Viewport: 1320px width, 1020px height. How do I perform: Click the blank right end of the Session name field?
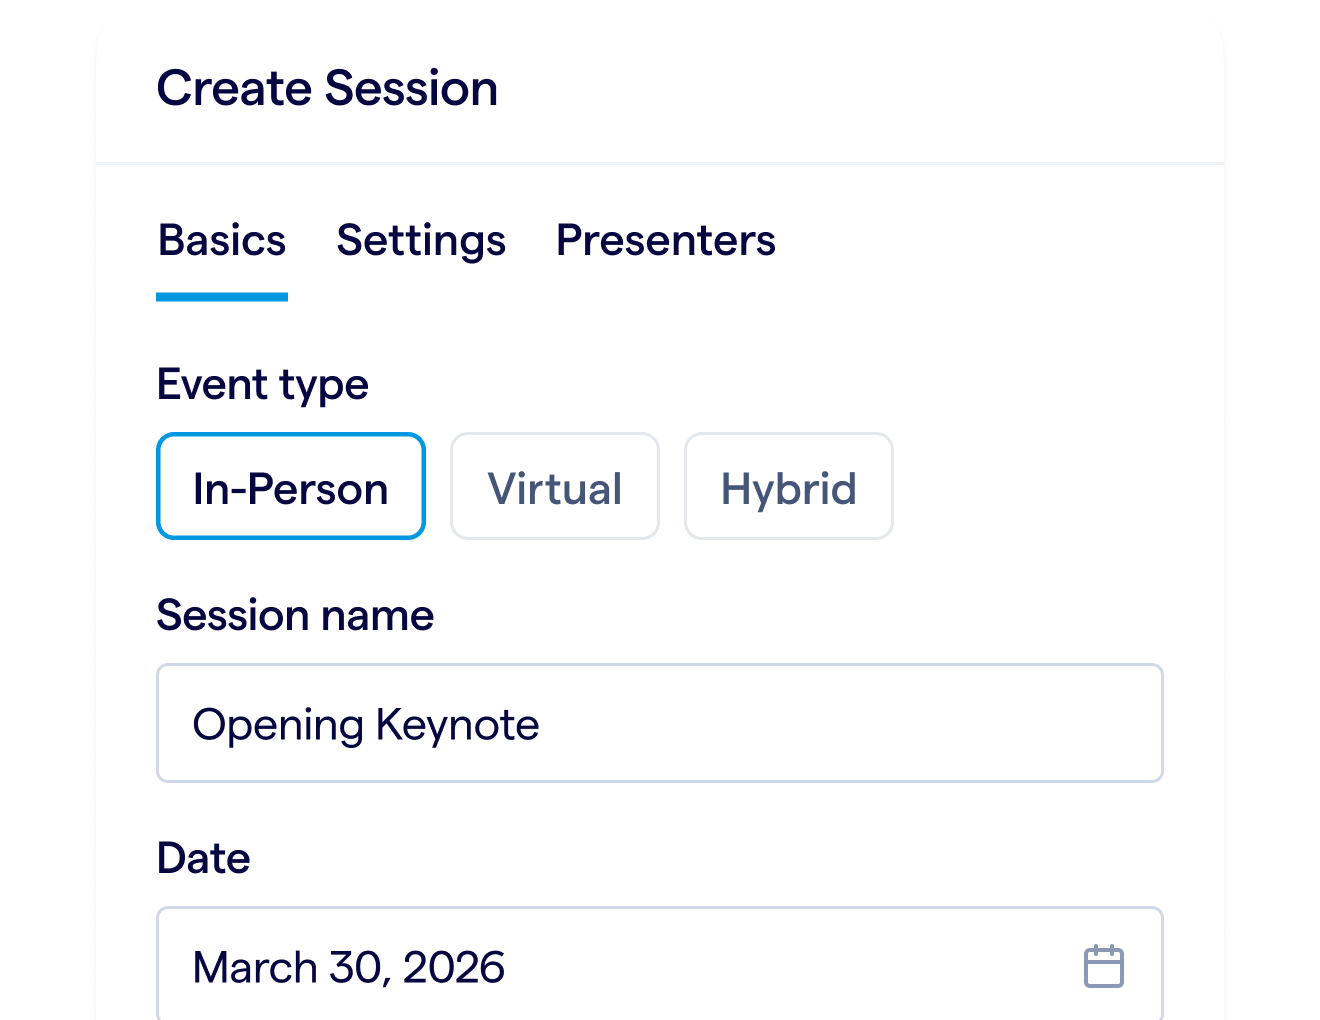tap(1080, 723)
